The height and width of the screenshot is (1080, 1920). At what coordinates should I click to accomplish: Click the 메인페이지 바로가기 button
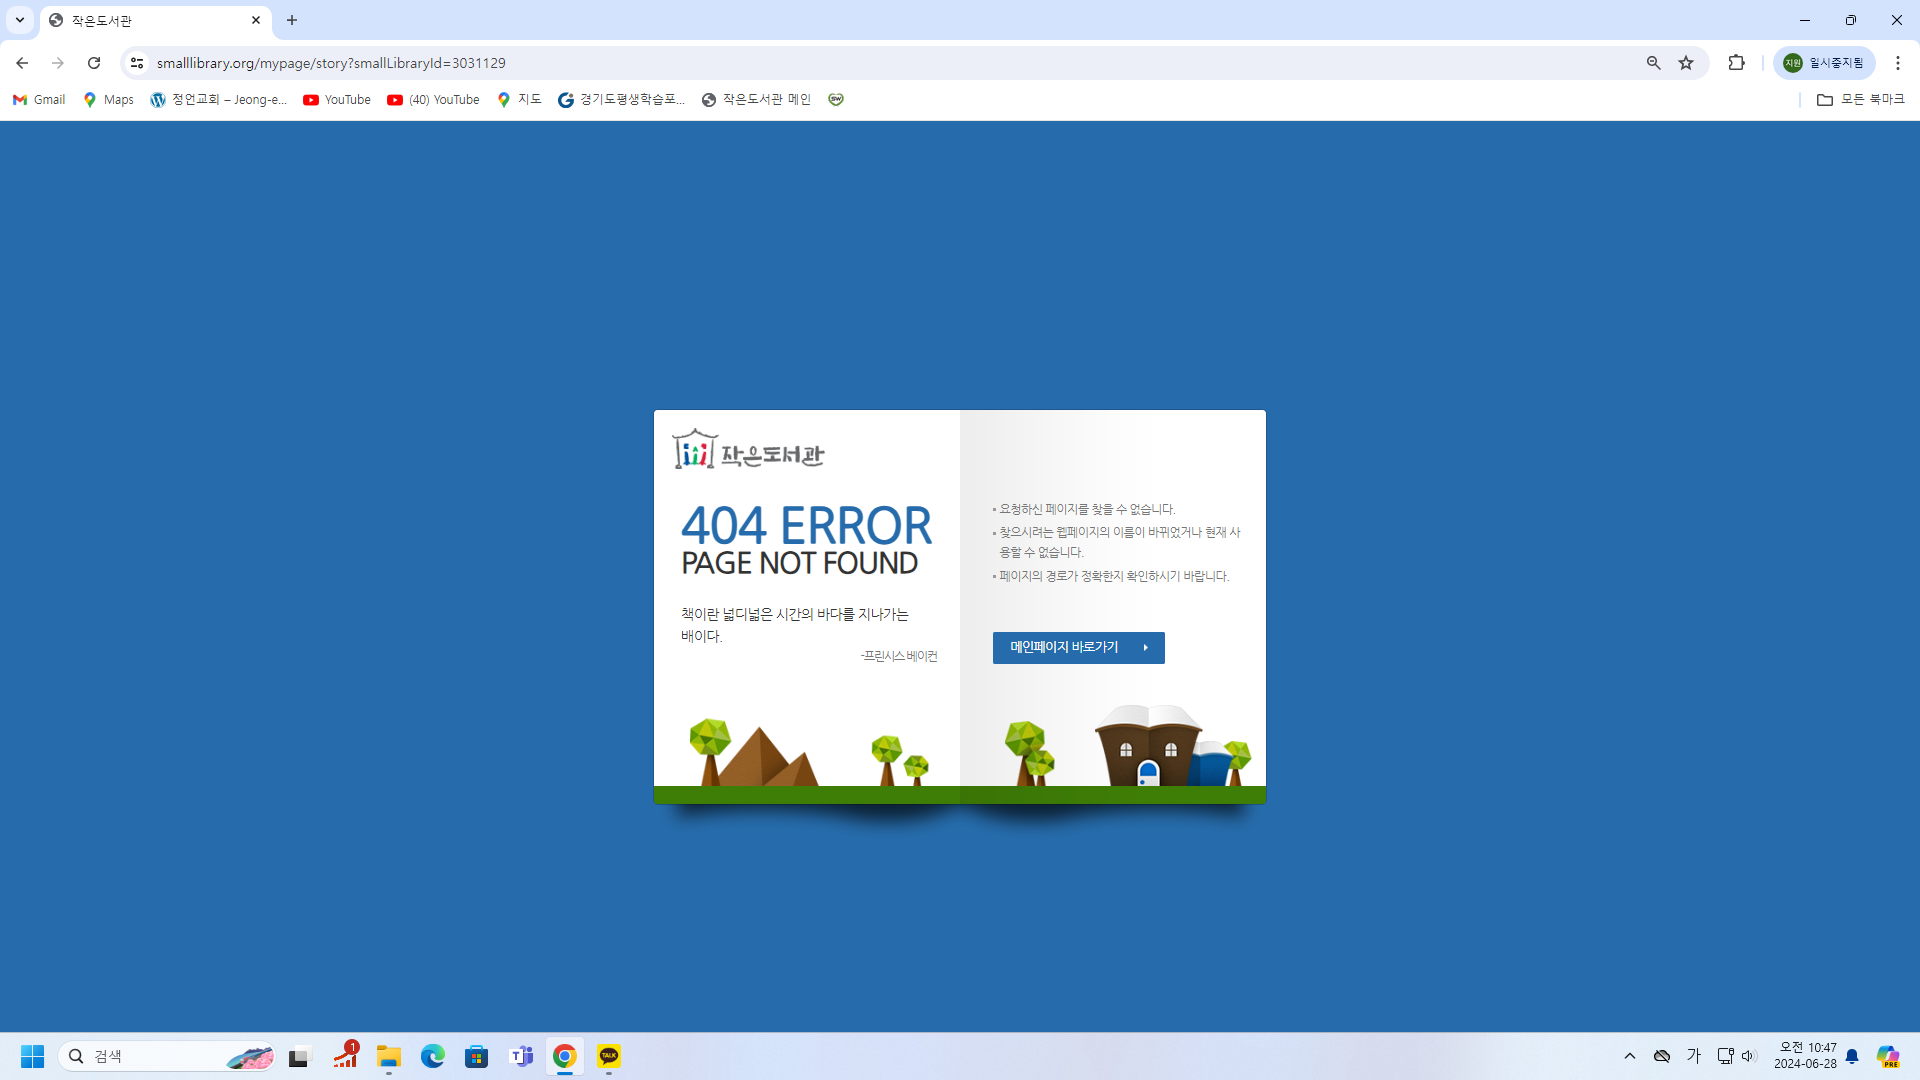click(1078, 647)
